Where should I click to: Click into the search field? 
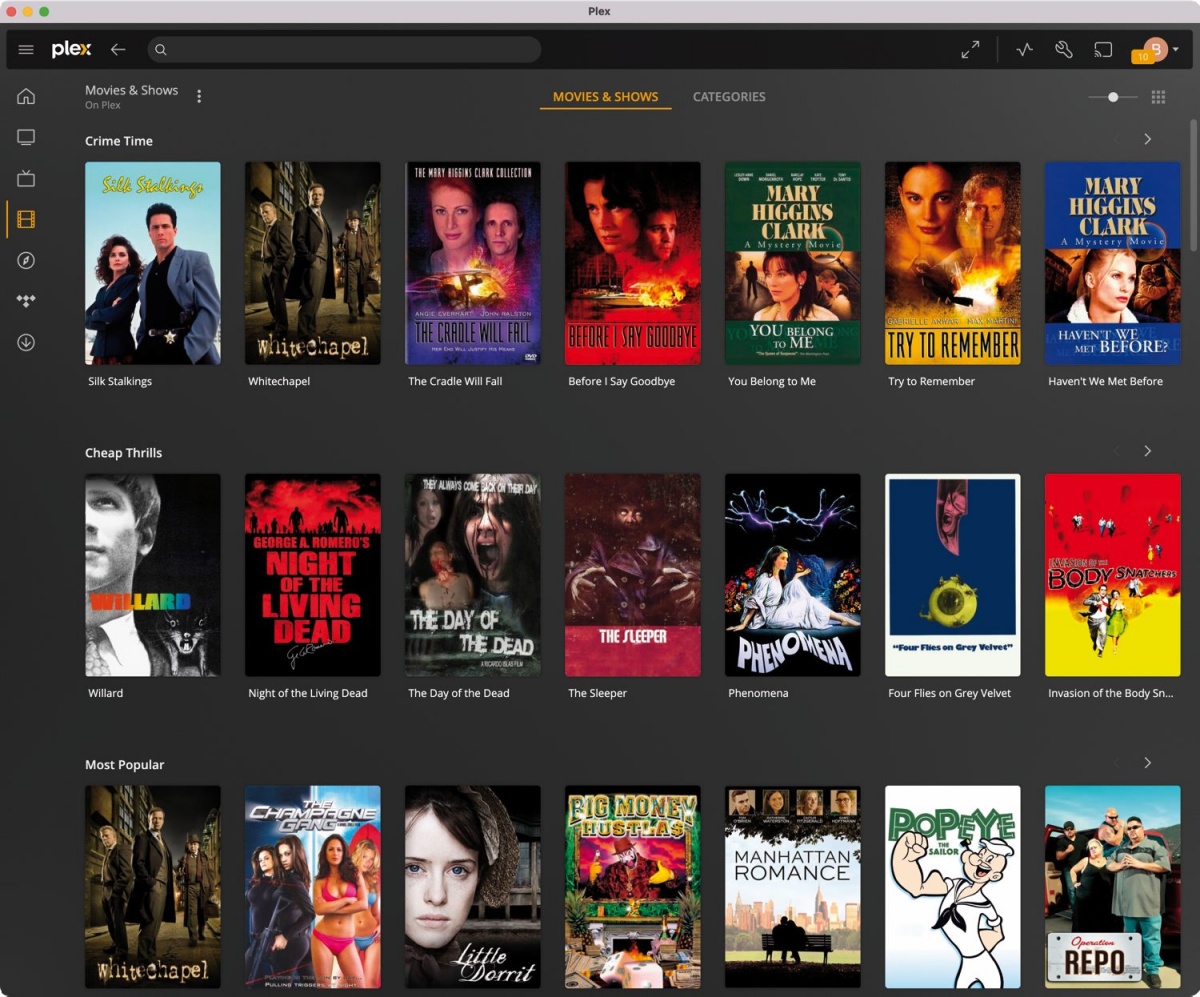pyautogui.click(x=344, y=49)
